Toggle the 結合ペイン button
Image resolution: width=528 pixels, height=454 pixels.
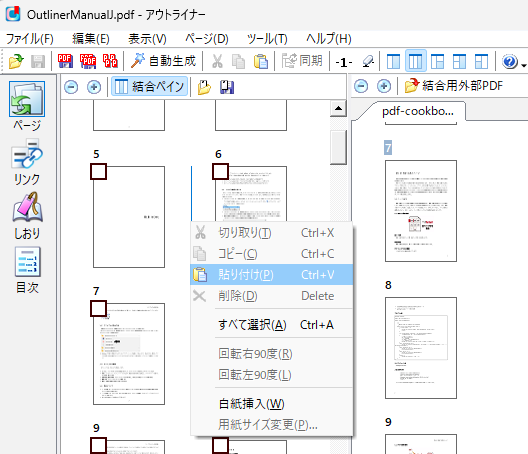pos(149,87)
